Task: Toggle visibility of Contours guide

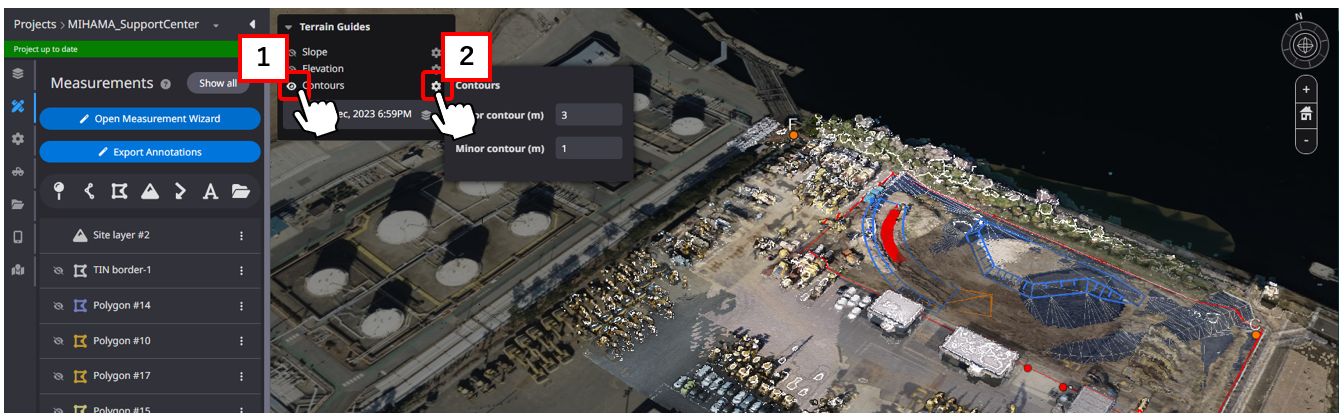Action: pyautogui.click(x=291, y=86)
